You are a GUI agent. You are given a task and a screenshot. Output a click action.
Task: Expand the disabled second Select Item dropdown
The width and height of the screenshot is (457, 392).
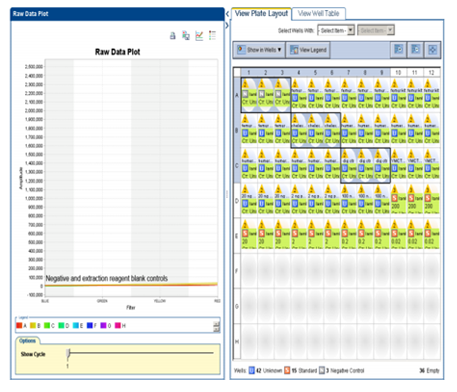tap(376, 30)
